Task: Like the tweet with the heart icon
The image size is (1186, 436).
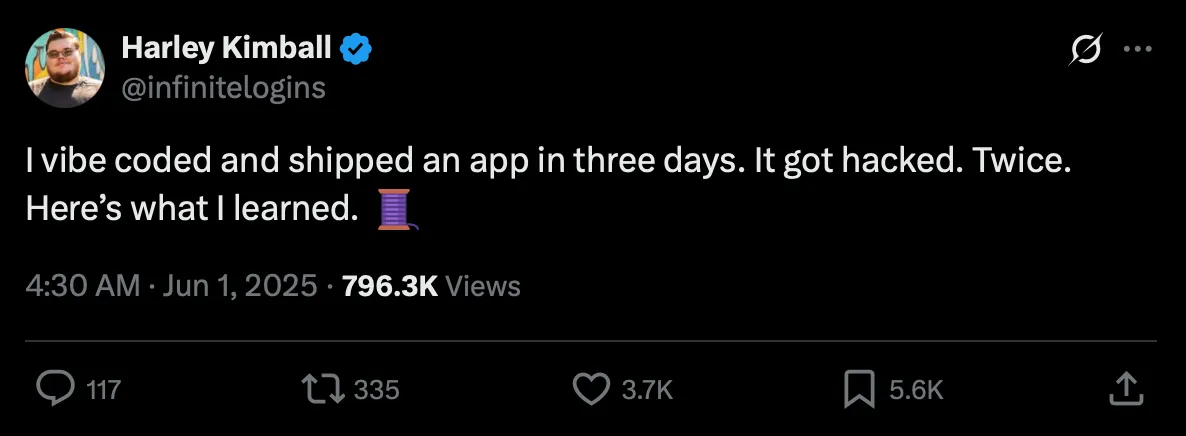Action: [593, 389]
